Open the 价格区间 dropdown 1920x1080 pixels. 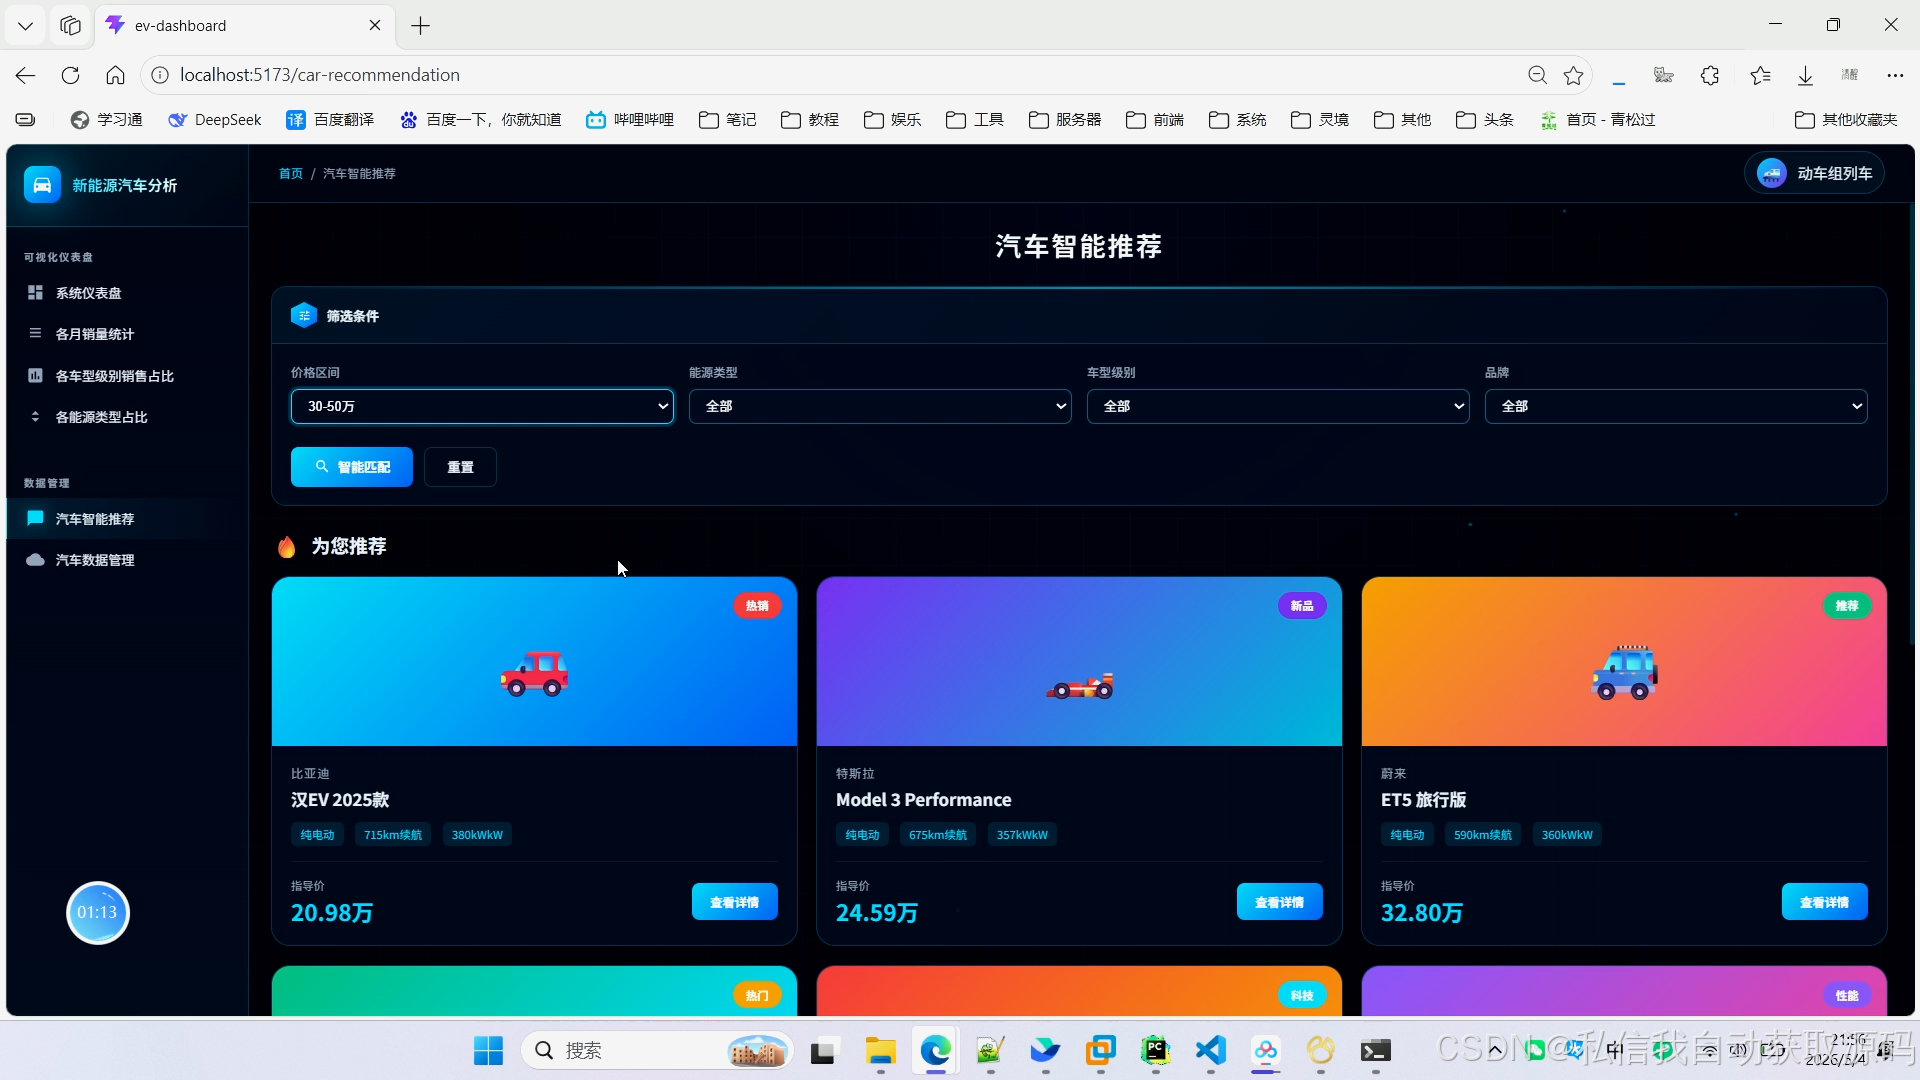coord(482,406)
